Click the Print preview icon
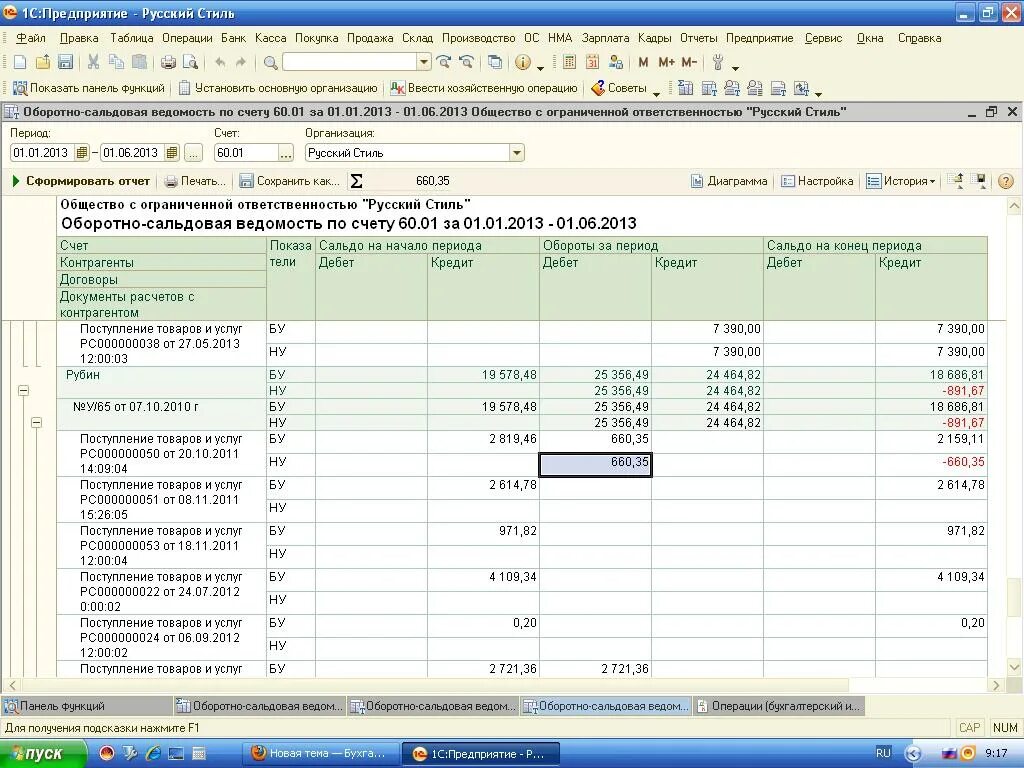 pyautogui.click(x=190, y=62)
